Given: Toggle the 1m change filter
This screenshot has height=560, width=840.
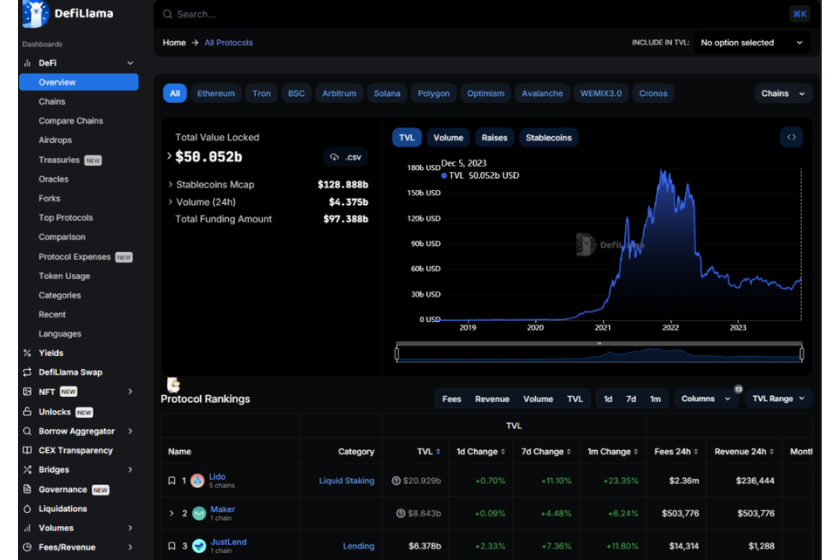Looking at the screenshot, I should click(x=655, y=399).
